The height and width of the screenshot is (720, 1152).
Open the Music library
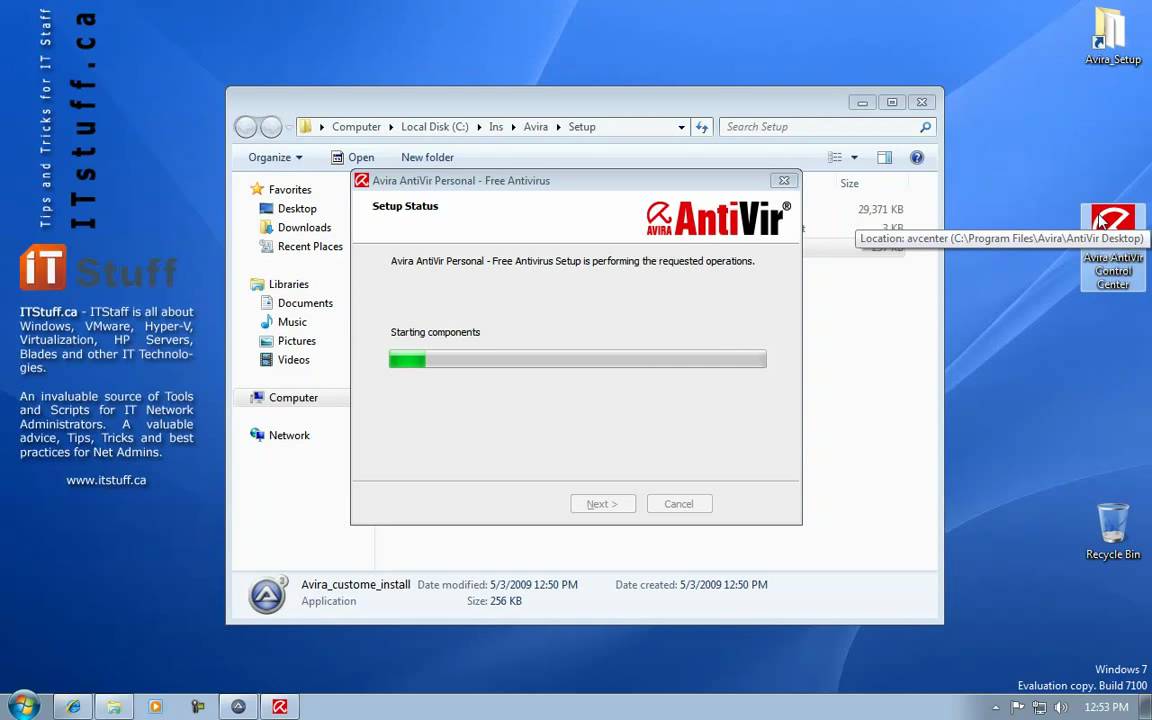pyautogui.click(x=292, y=323)
